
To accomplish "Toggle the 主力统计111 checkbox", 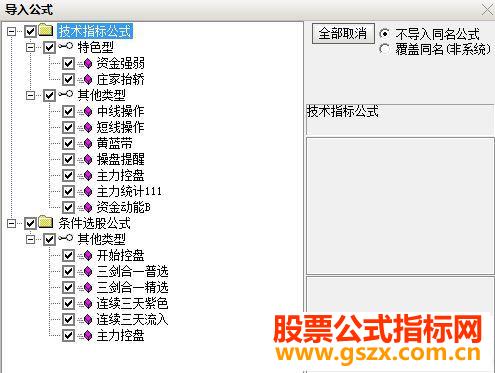I will pyautogui.click(x=68, y=191).
